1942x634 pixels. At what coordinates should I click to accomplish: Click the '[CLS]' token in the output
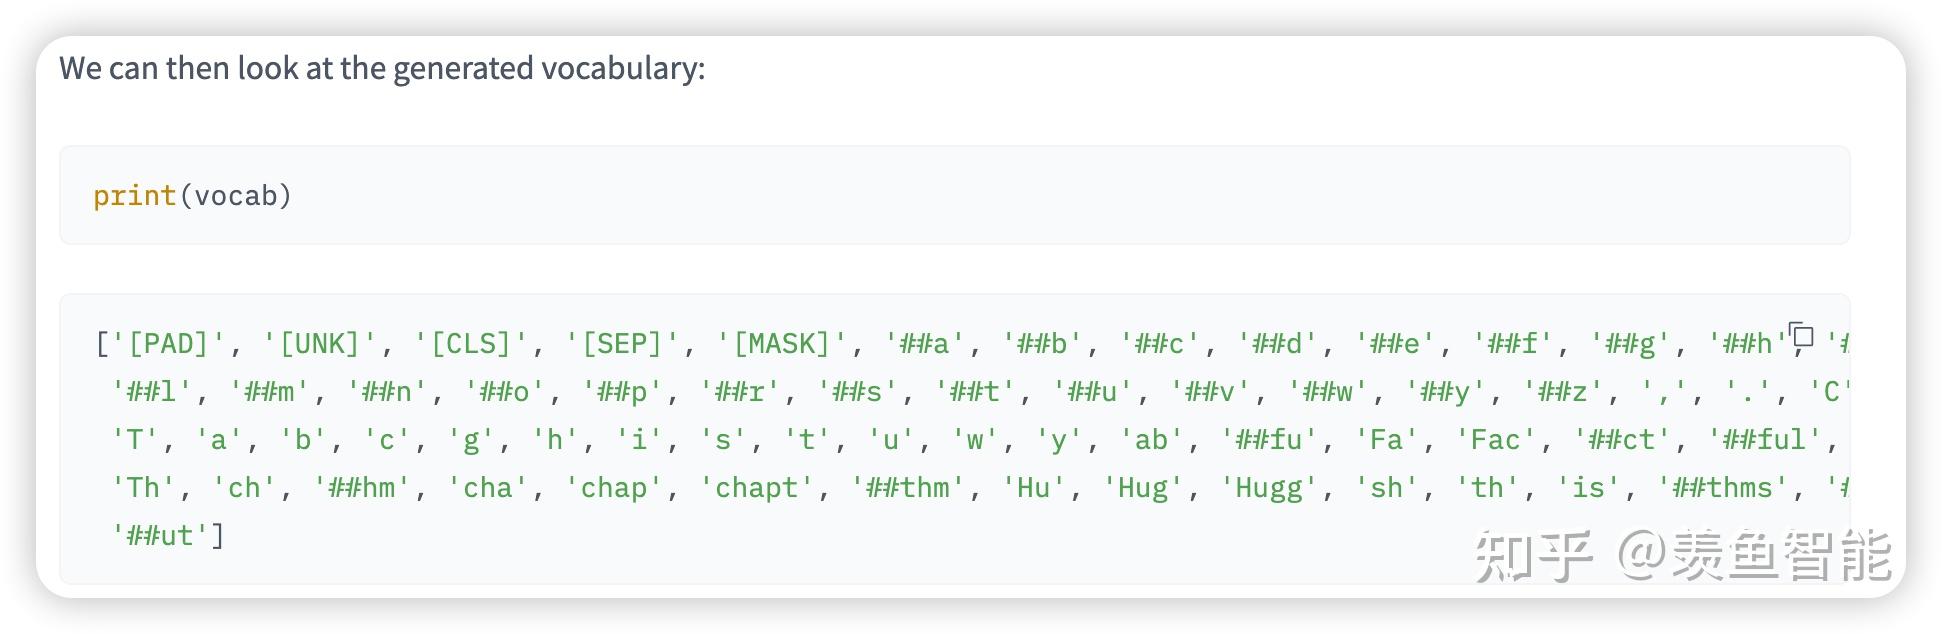click(x=471, y=344)
